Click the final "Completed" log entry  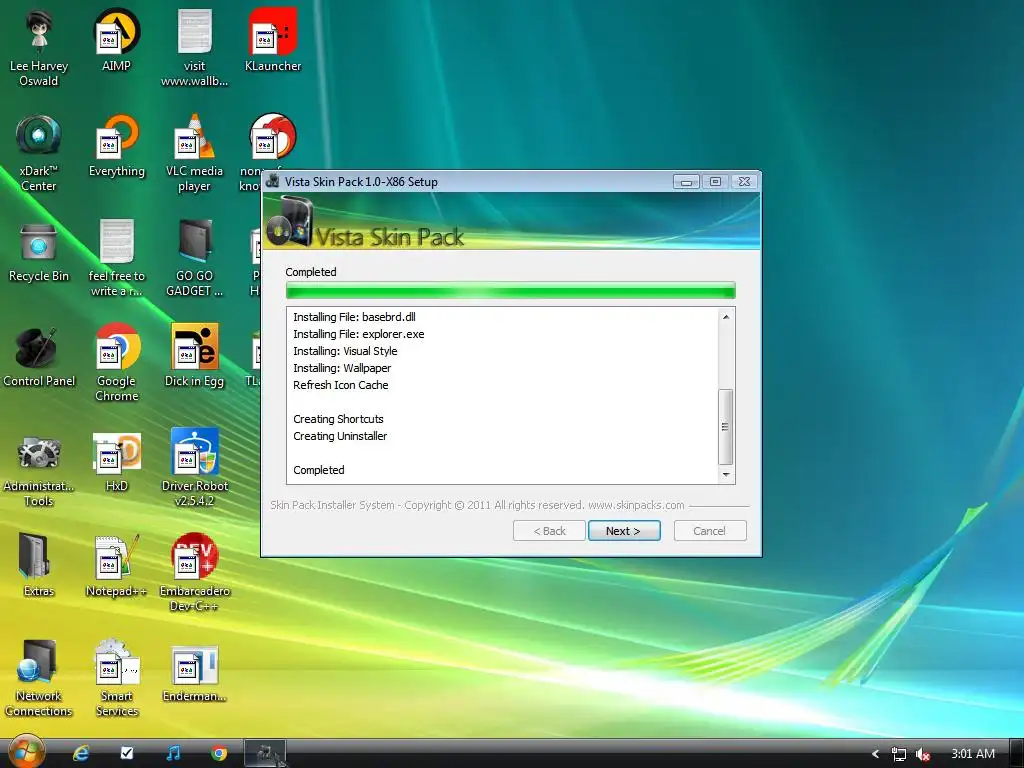pyautogui.click(x=319, y=470)
